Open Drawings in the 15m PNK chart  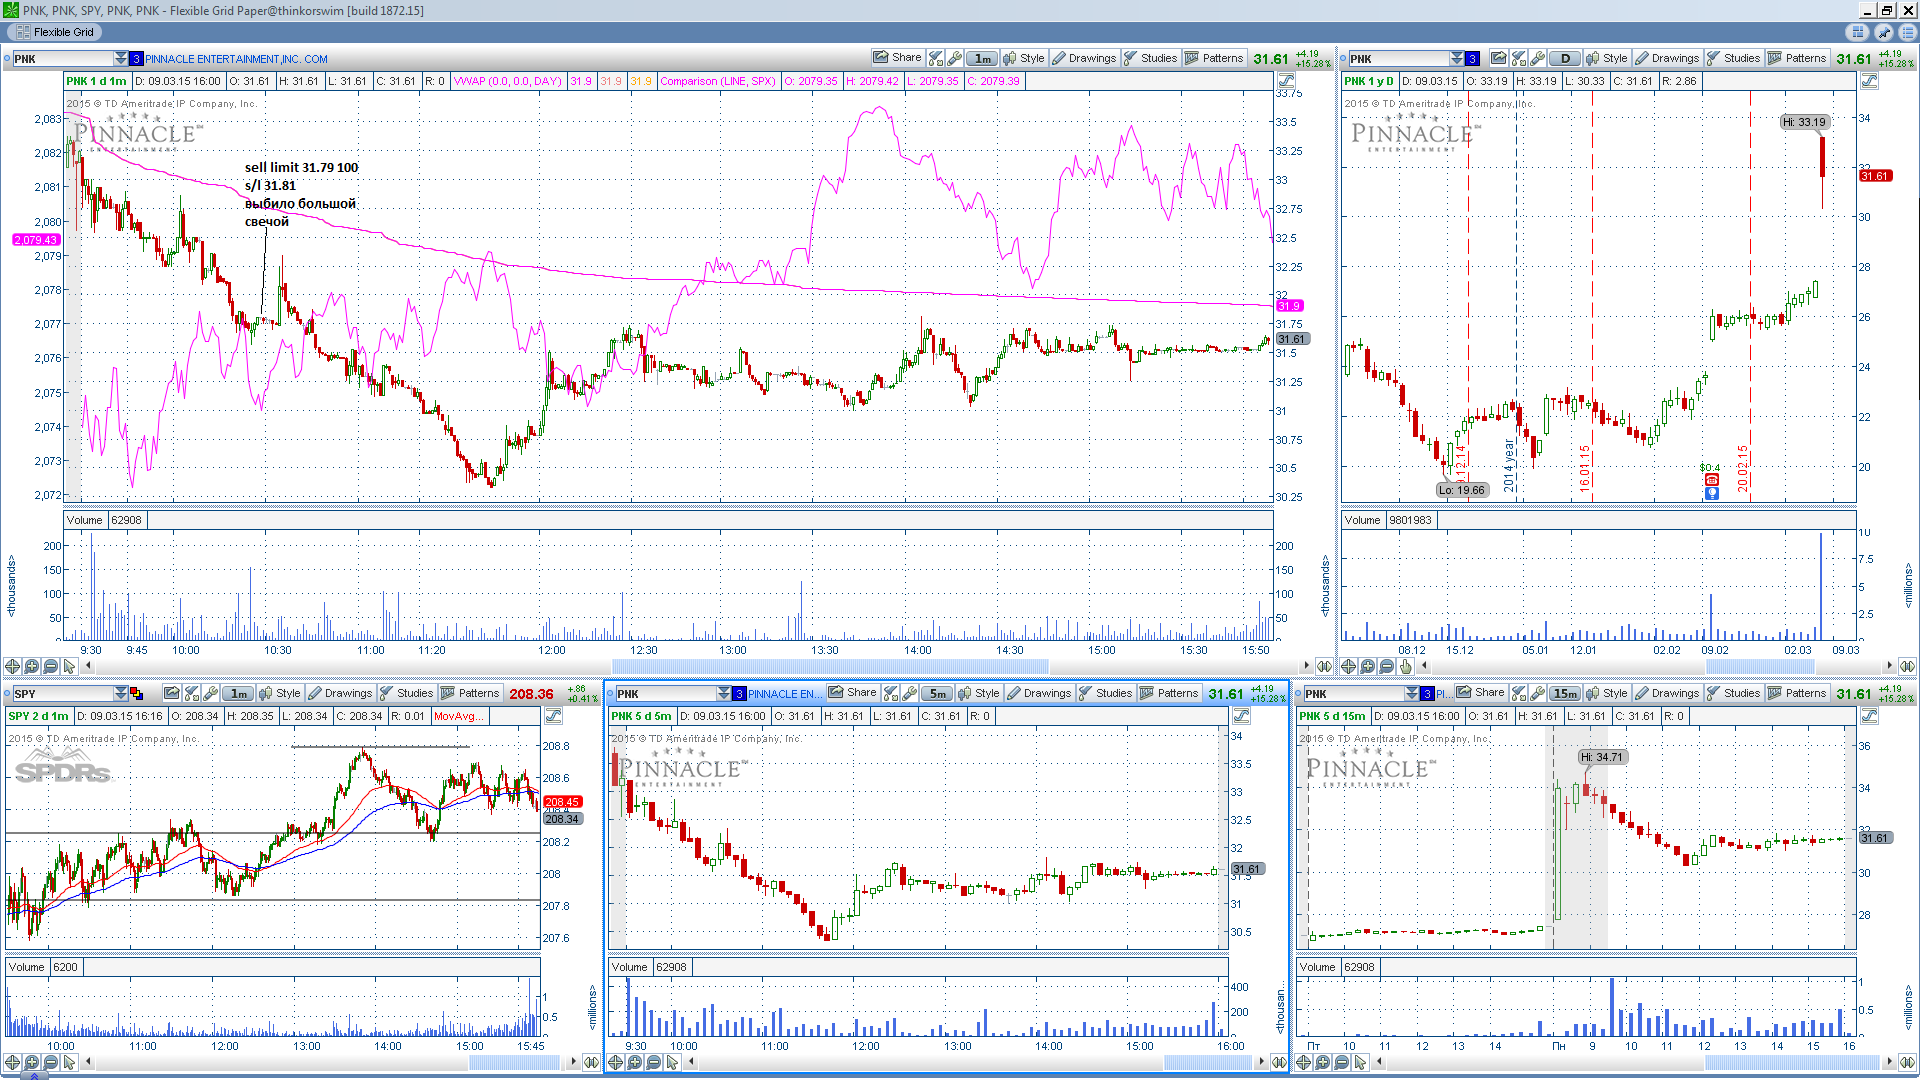1667,693
